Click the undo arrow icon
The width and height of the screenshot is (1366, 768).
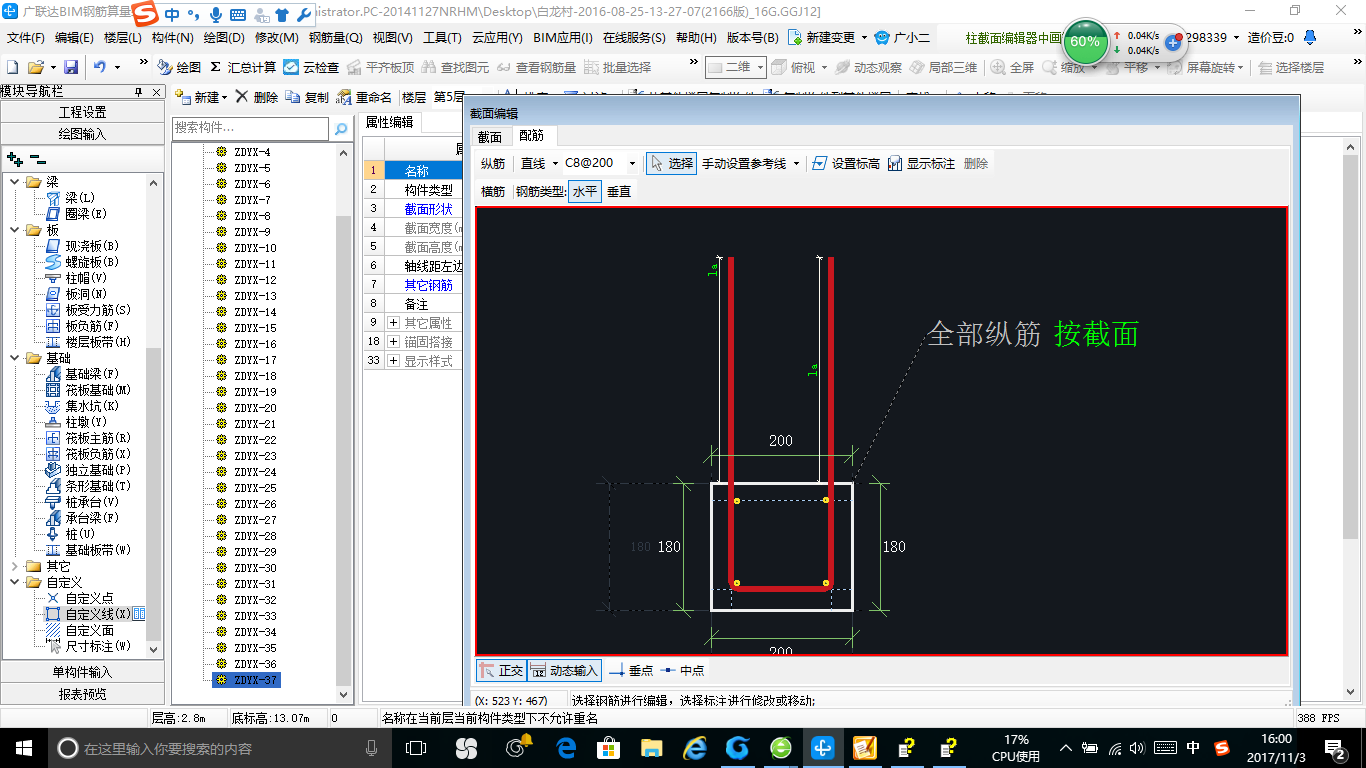(100, 67)
